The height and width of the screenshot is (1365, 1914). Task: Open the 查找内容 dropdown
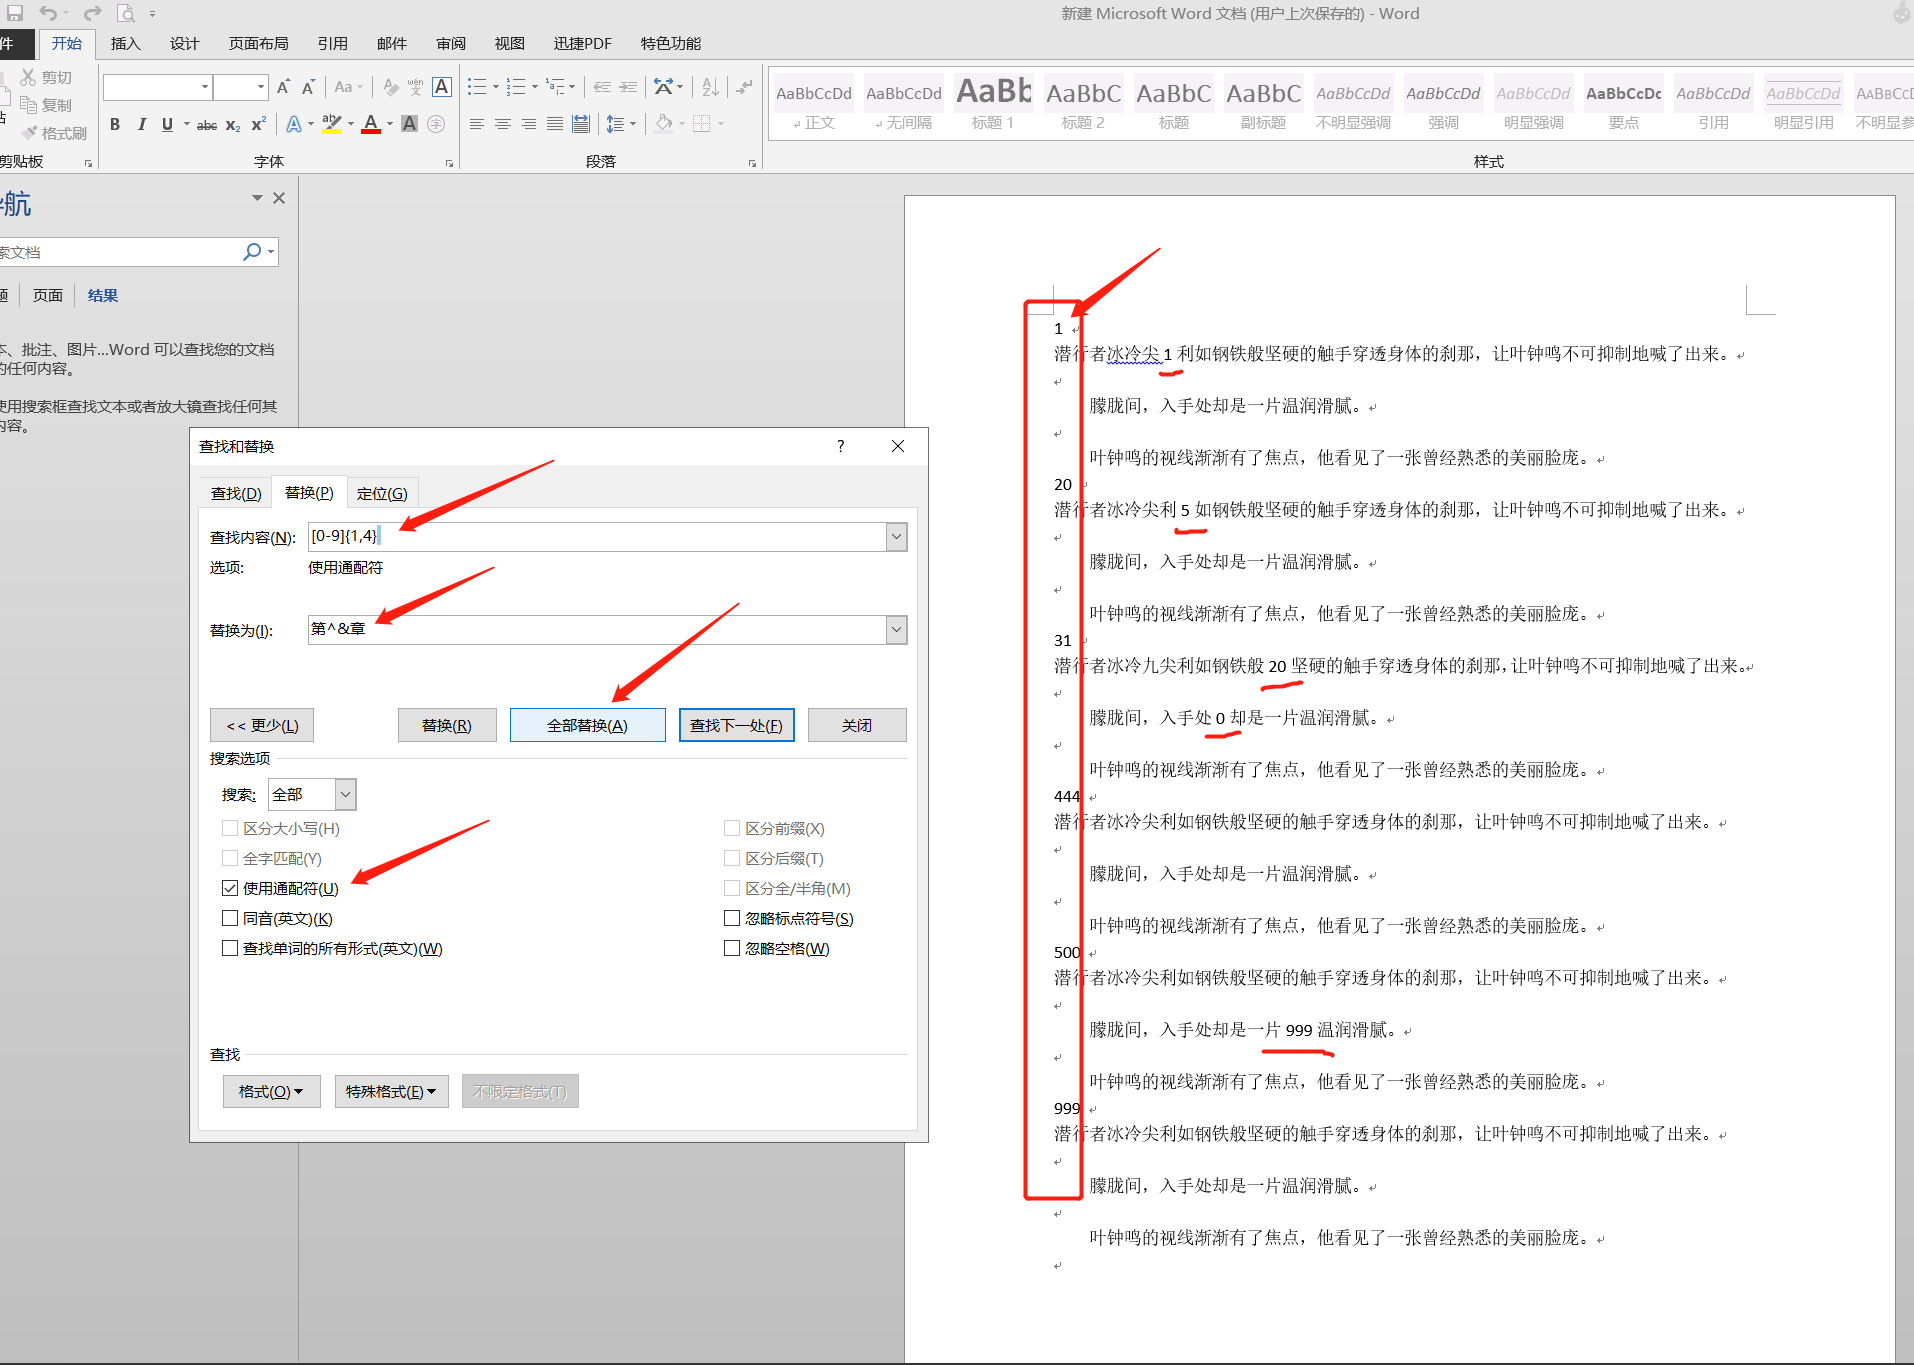pyautogui.click(x=895, y=536)
